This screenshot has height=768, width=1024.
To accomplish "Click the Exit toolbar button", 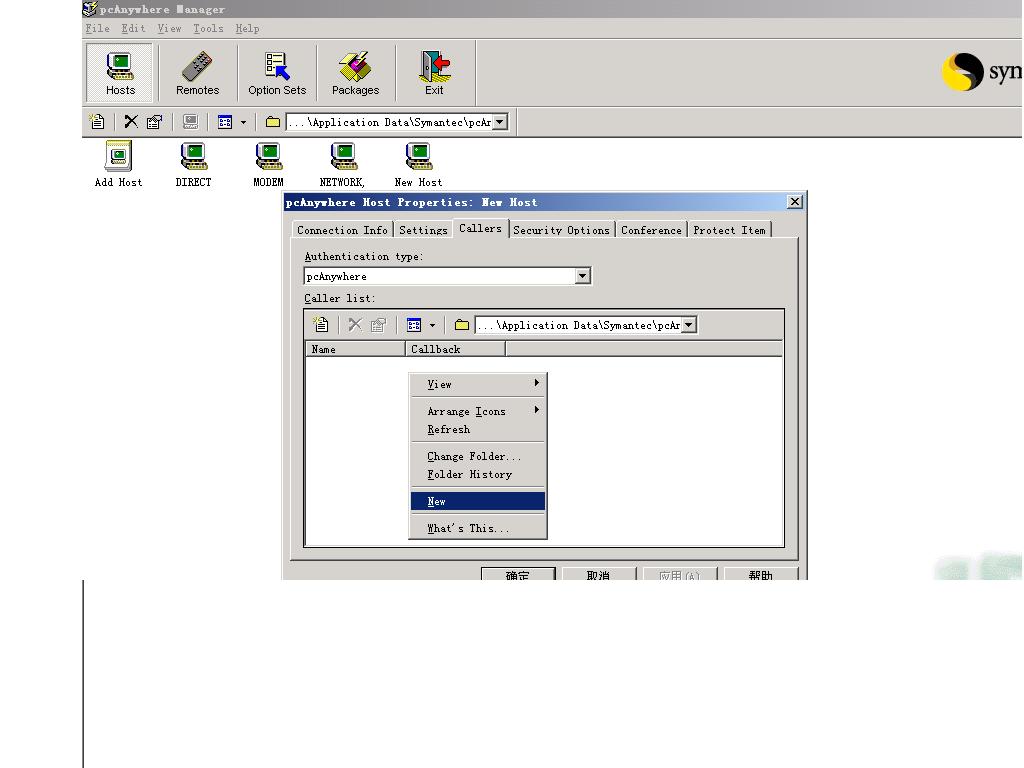I will [x=434, y=73].
